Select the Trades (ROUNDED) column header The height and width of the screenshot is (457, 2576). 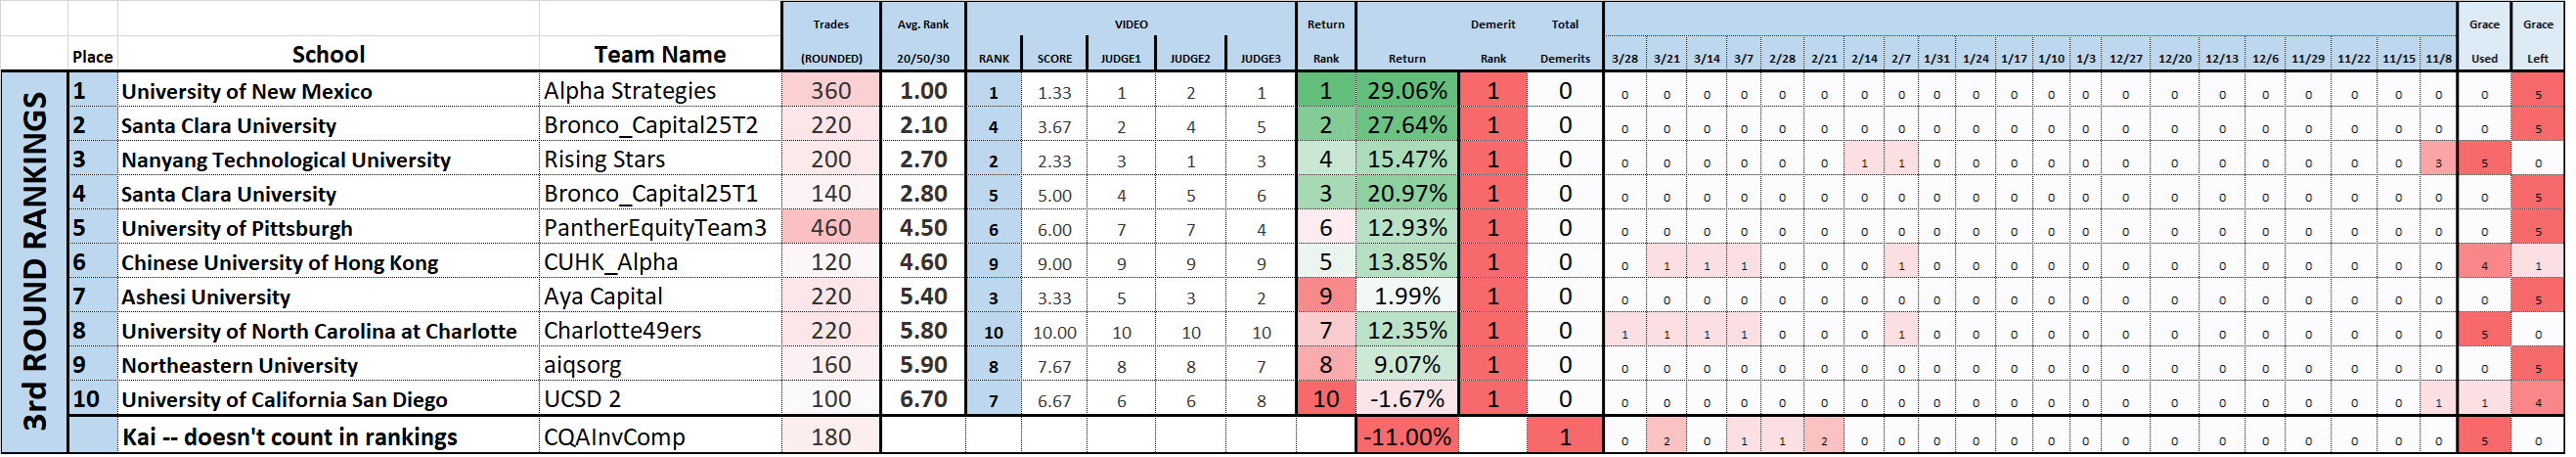(831, 40)
